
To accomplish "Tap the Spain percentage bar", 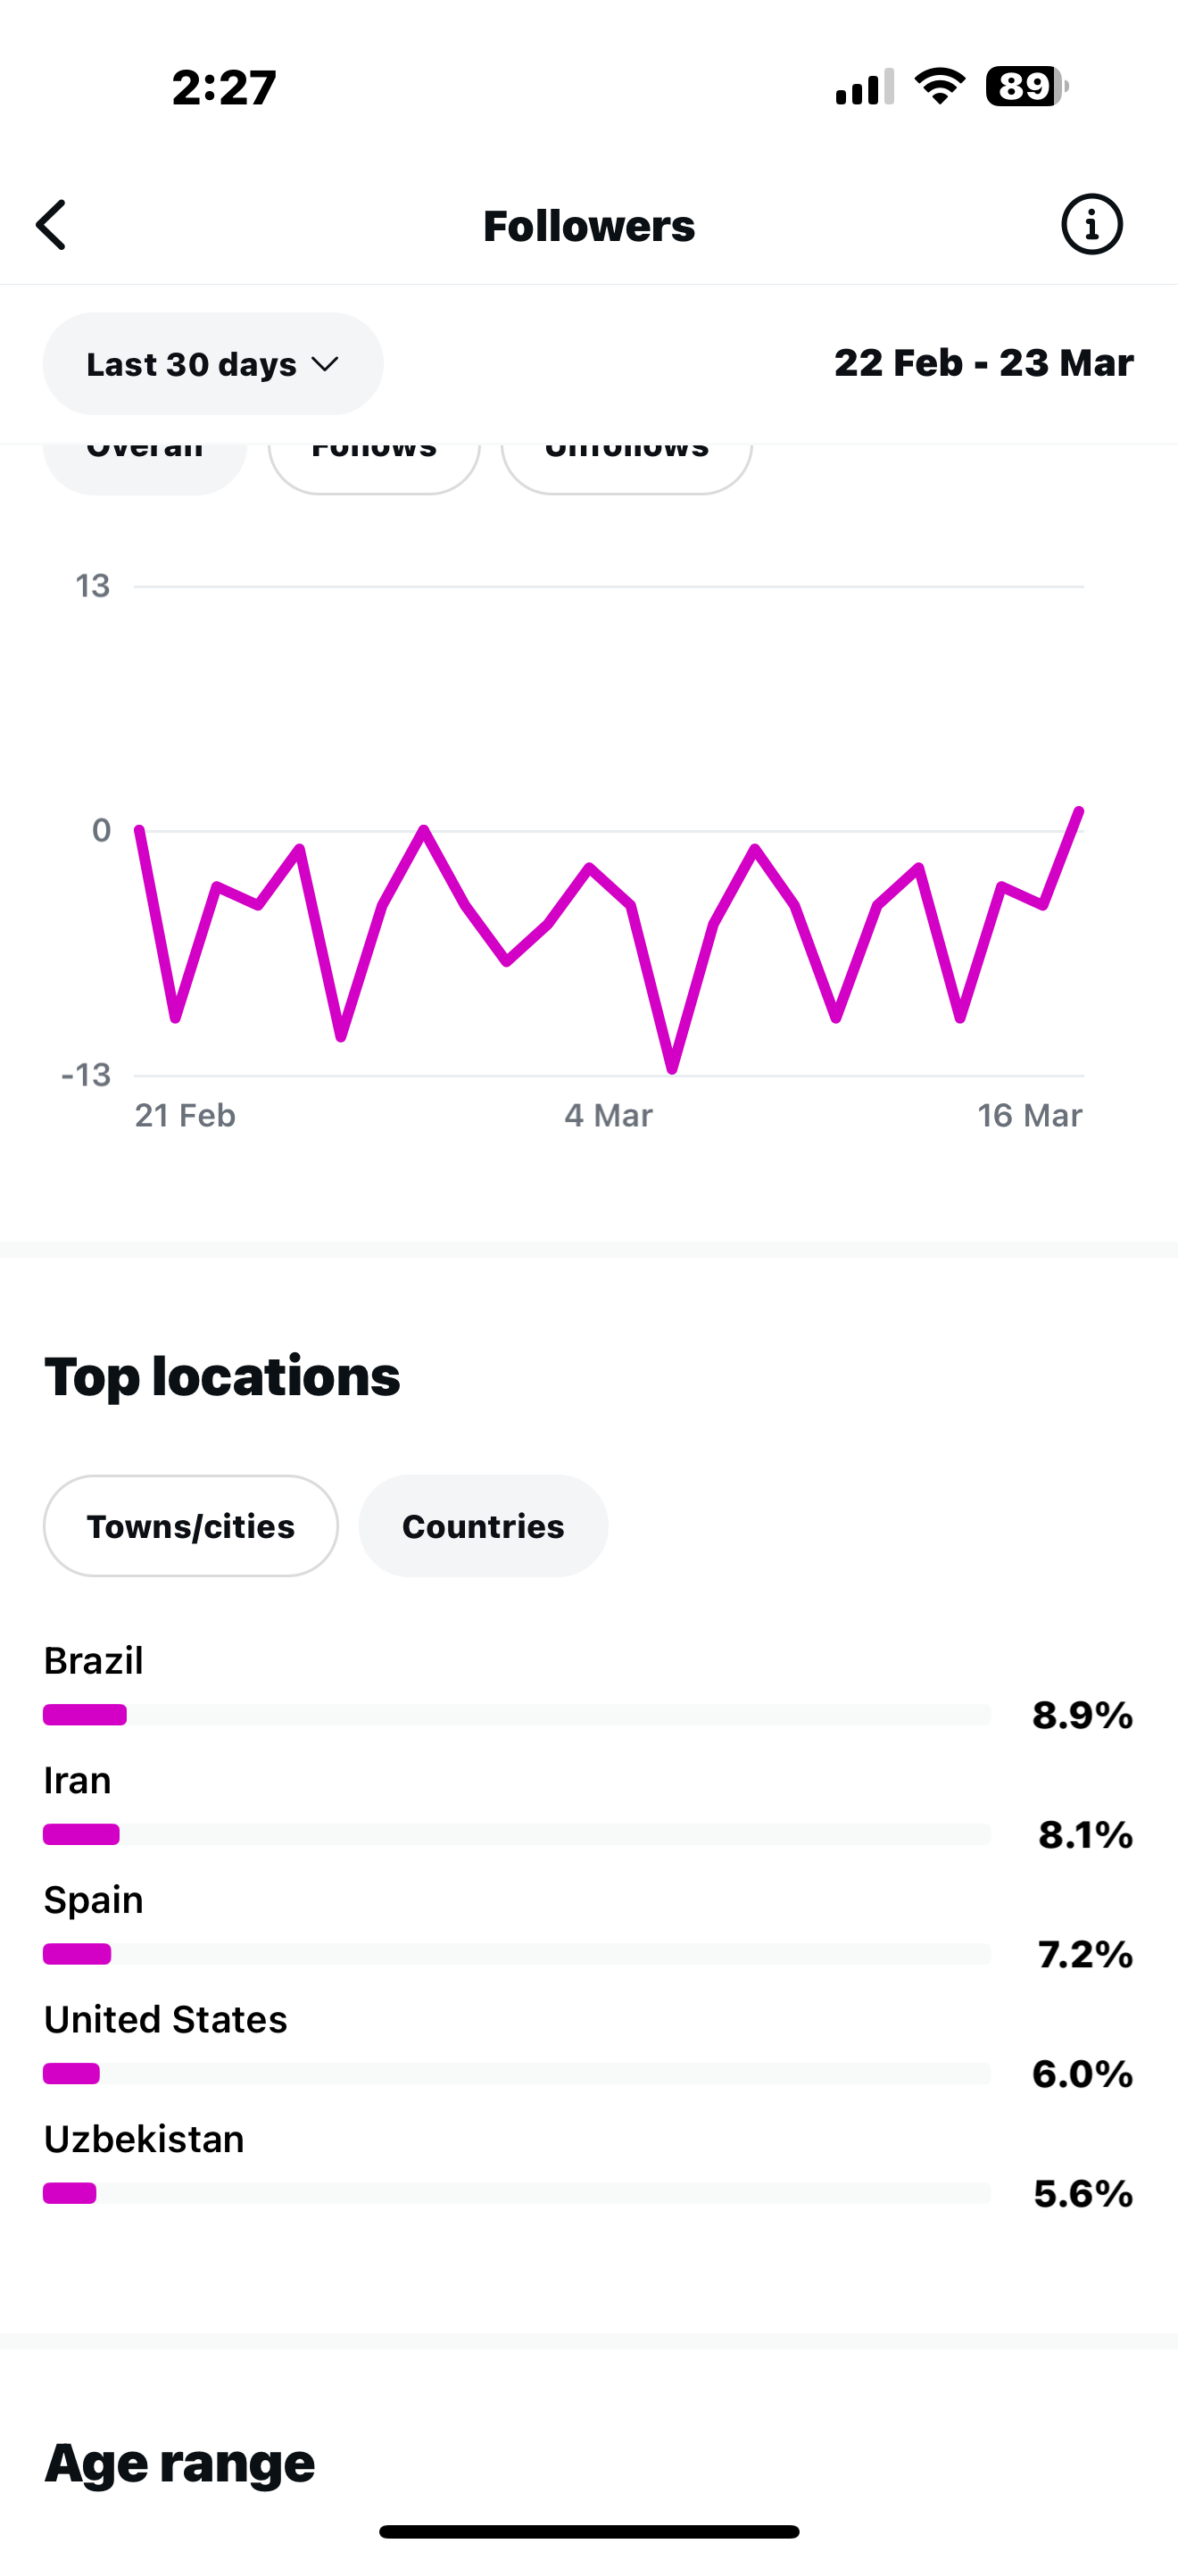I will (x=516, y=1953).
